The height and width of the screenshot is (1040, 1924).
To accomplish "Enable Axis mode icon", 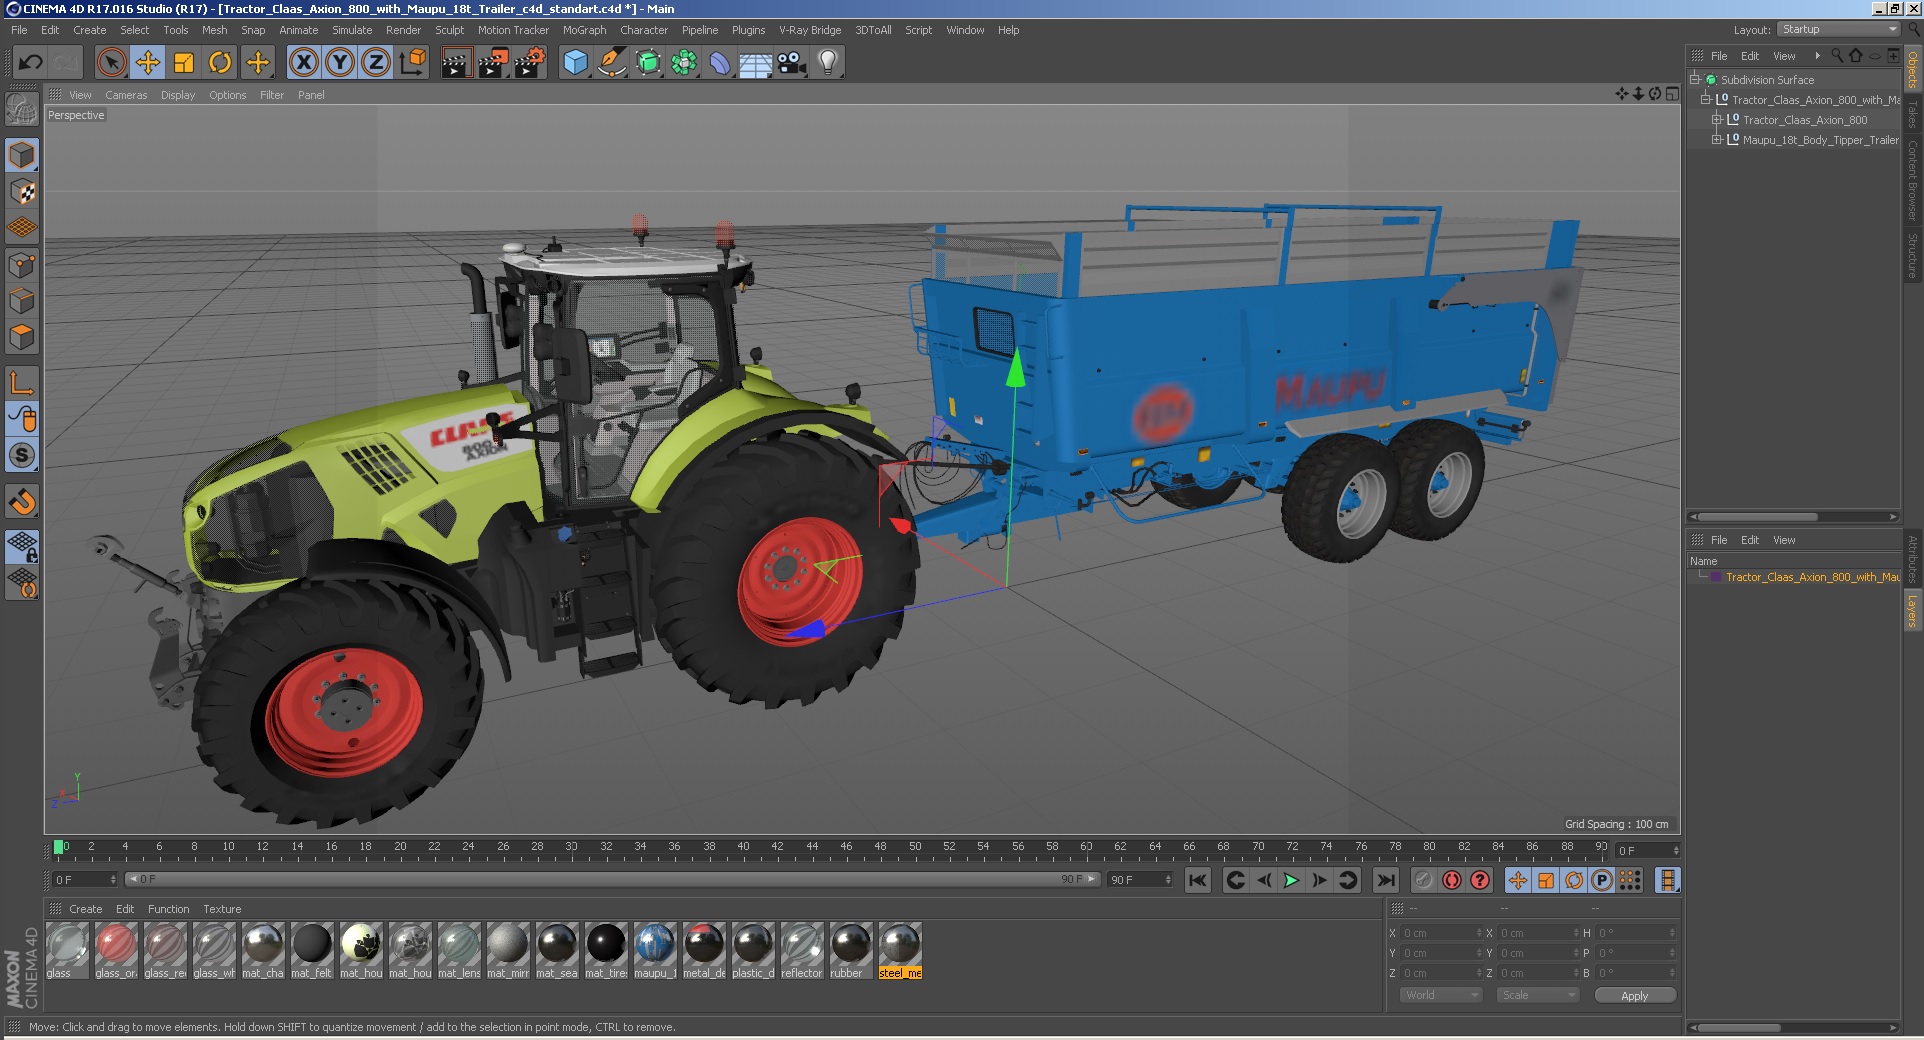I will tap(22, 382).
